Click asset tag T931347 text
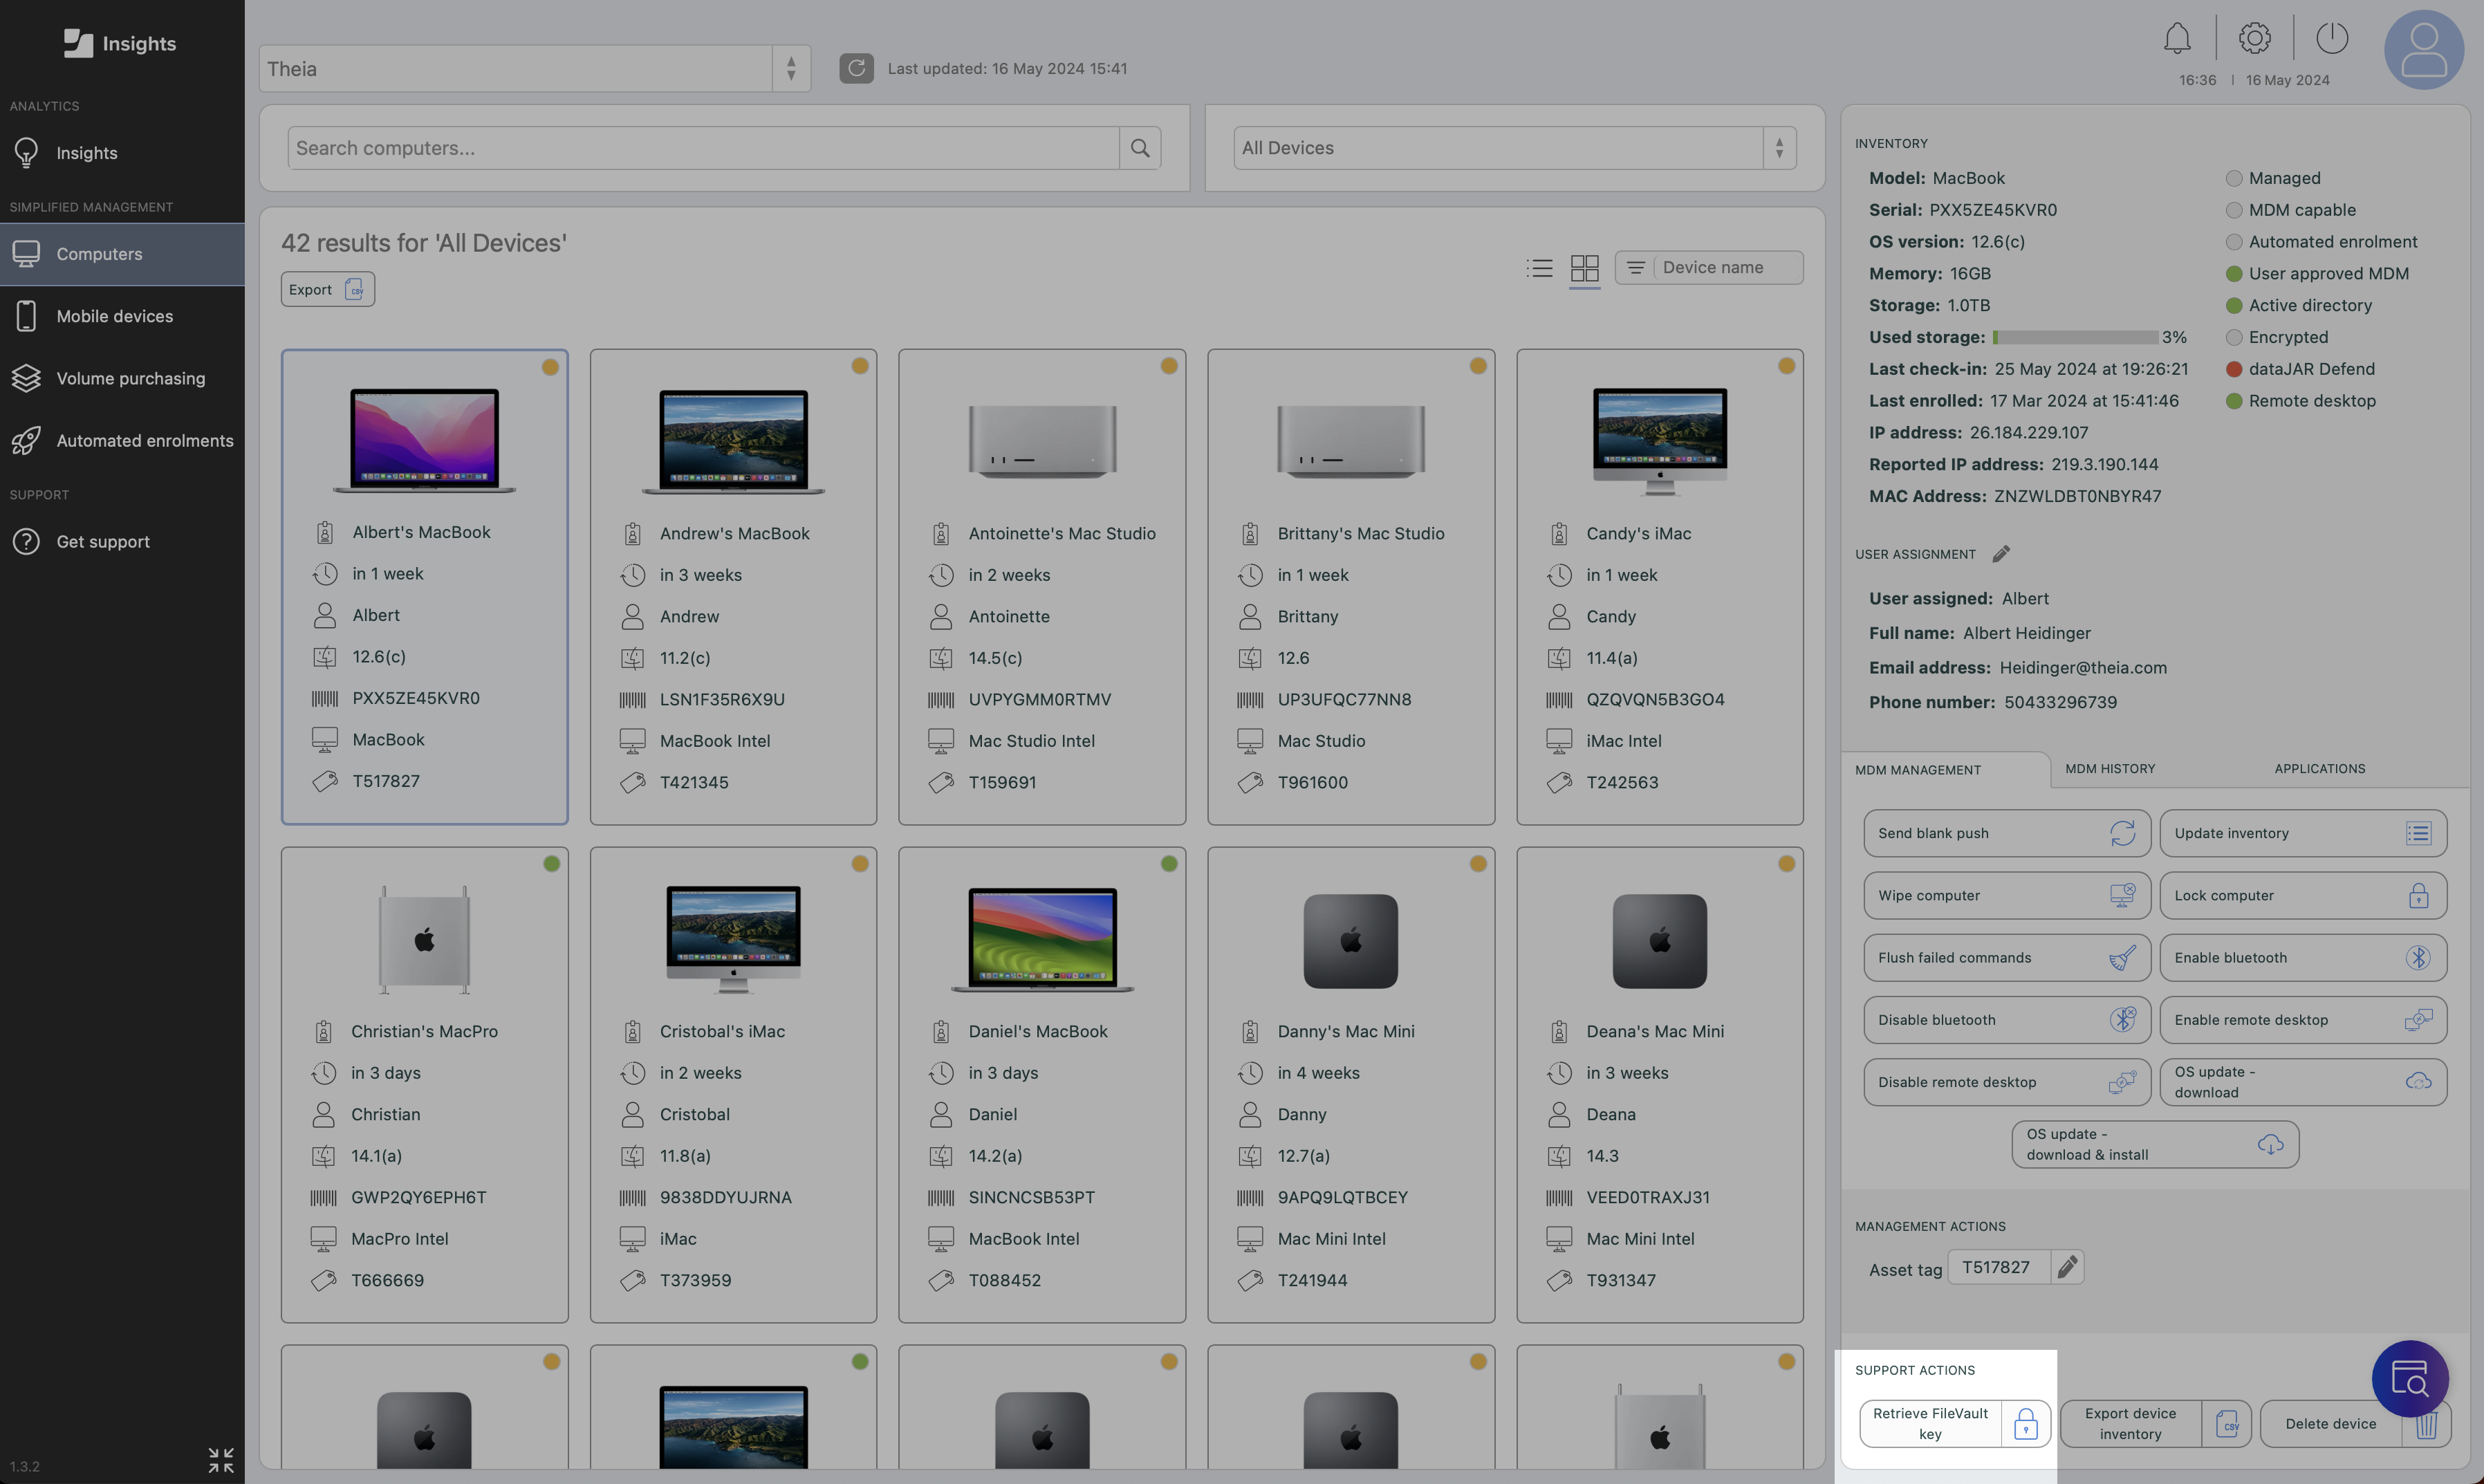This screenshot has height=1484, width=2484. pyautogui.click(x=1620, y=1280)
